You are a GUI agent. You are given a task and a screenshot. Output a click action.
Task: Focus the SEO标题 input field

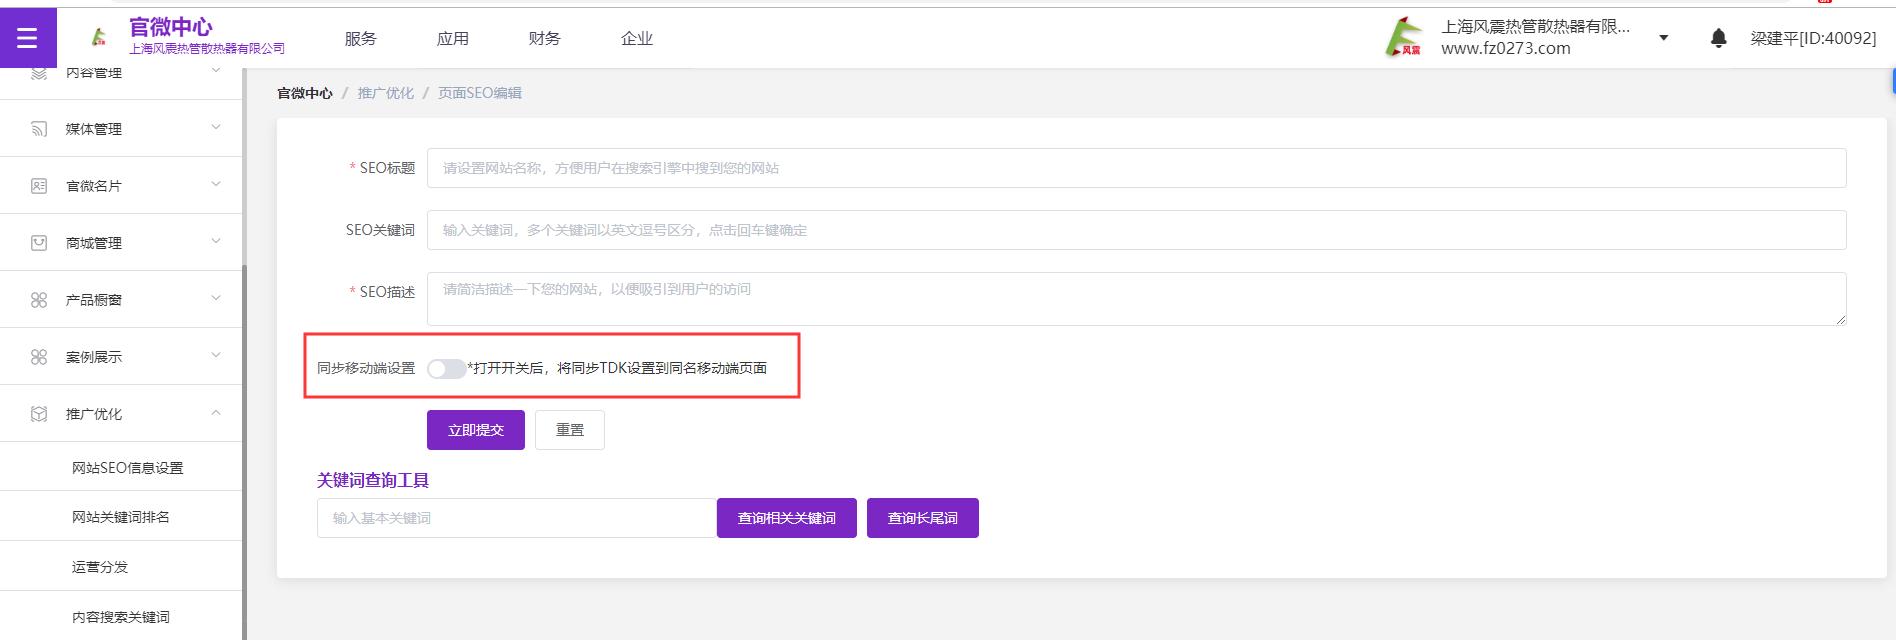coord(1137,168)
